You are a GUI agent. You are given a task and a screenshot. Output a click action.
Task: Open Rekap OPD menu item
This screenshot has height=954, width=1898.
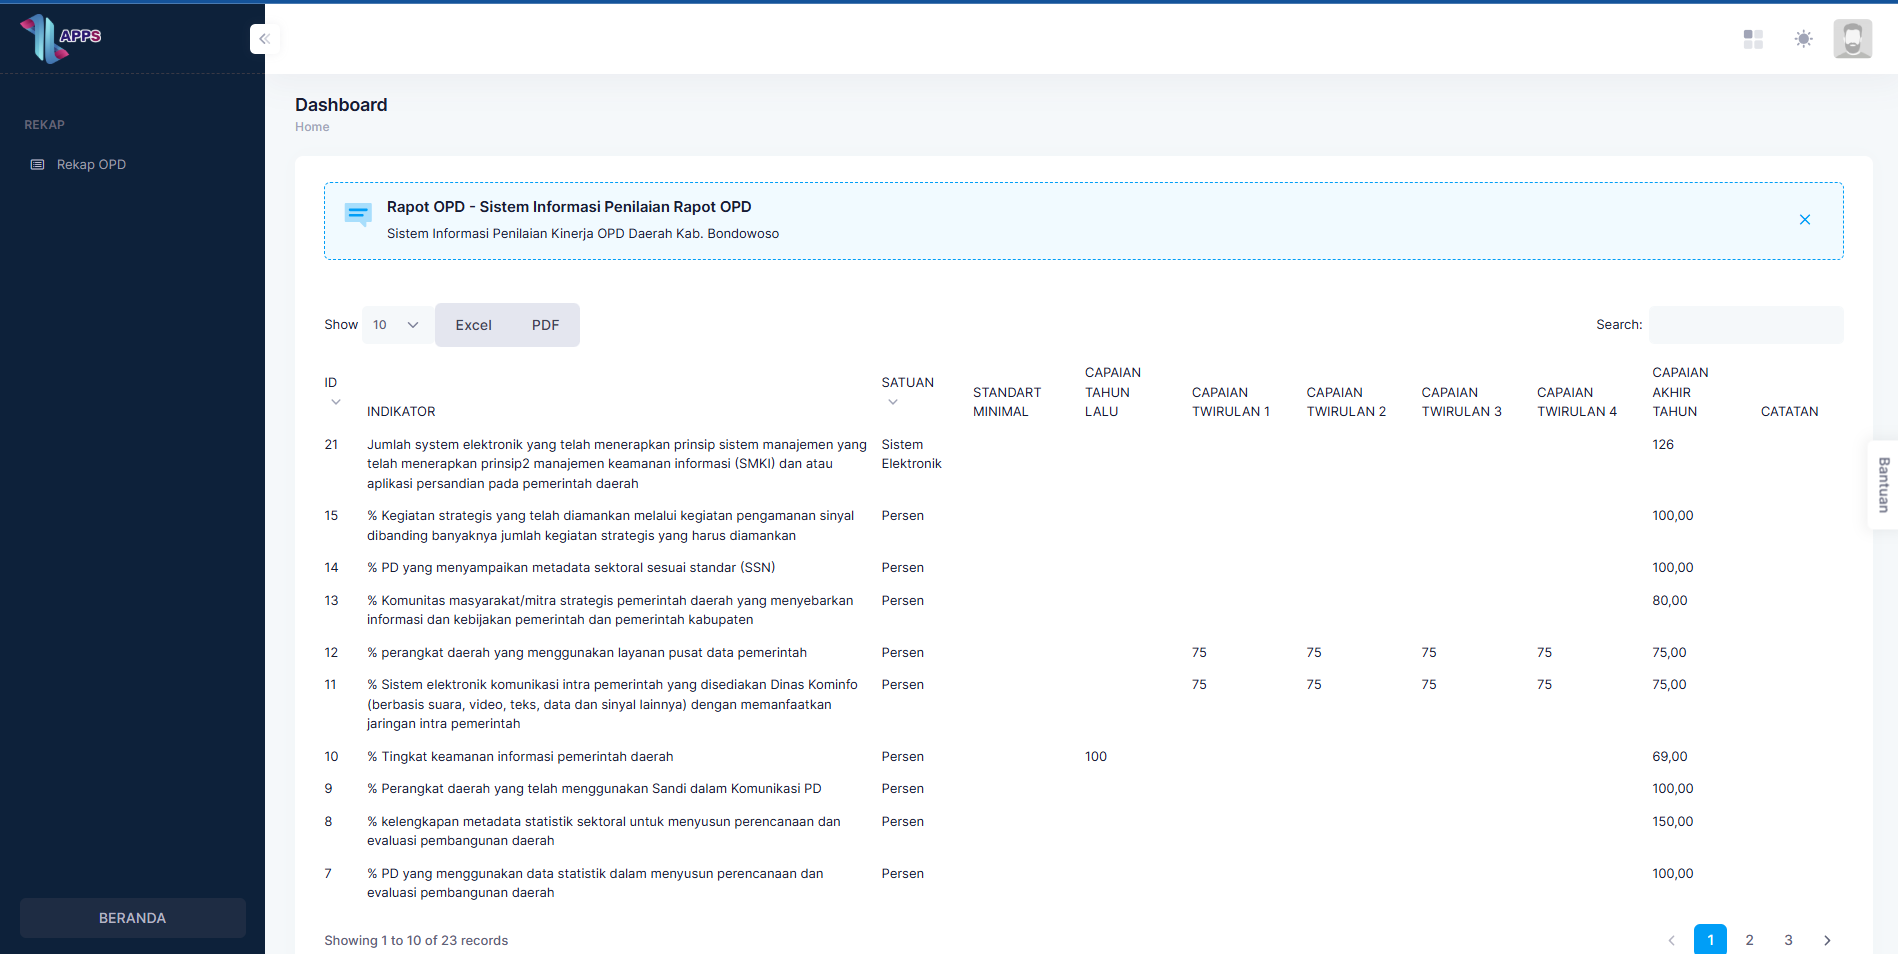(x=91, y=165)
